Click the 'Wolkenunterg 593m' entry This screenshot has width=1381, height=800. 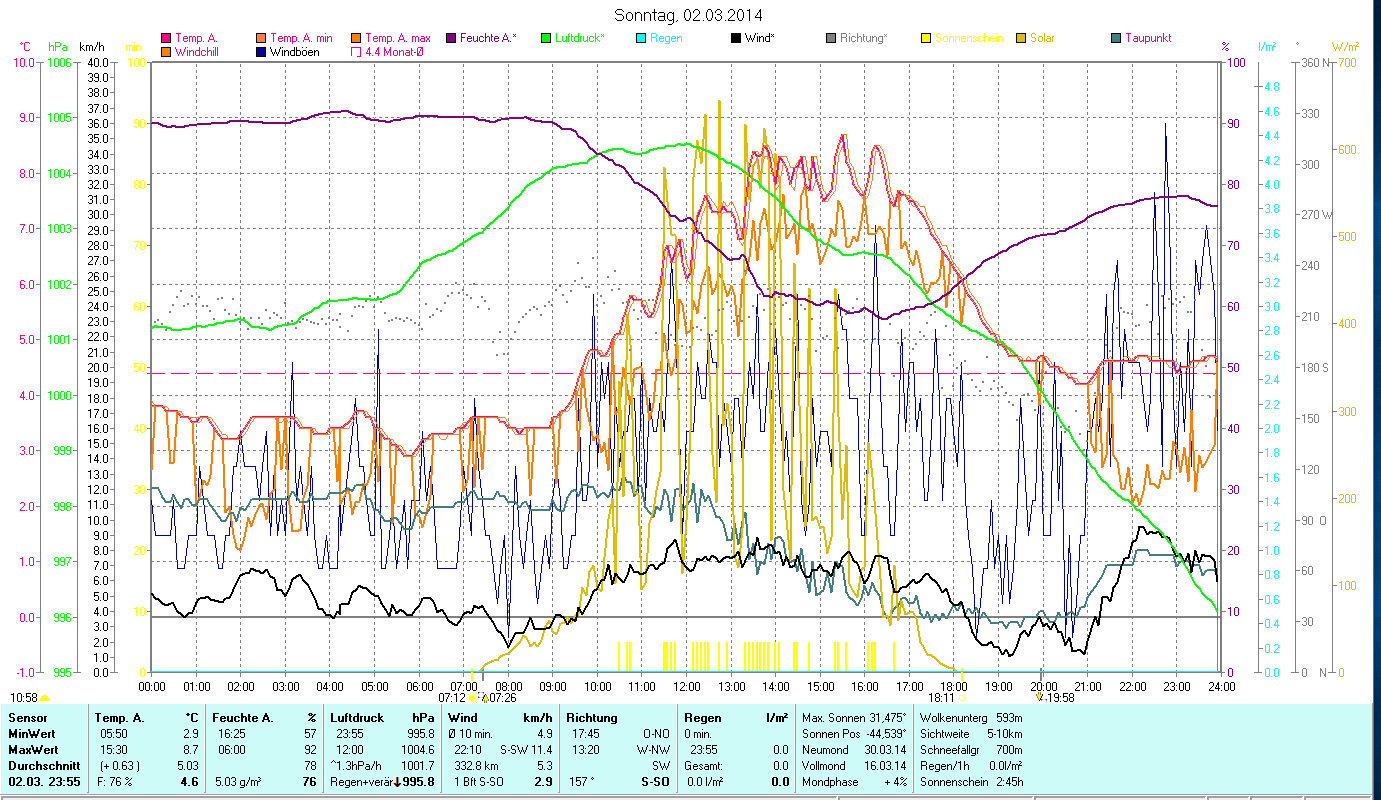[970, 718]
